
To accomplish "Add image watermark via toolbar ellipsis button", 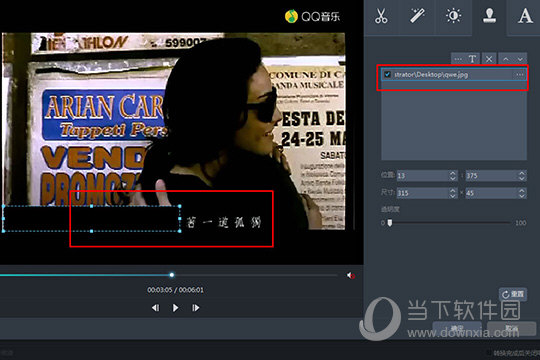I will 458,59.
